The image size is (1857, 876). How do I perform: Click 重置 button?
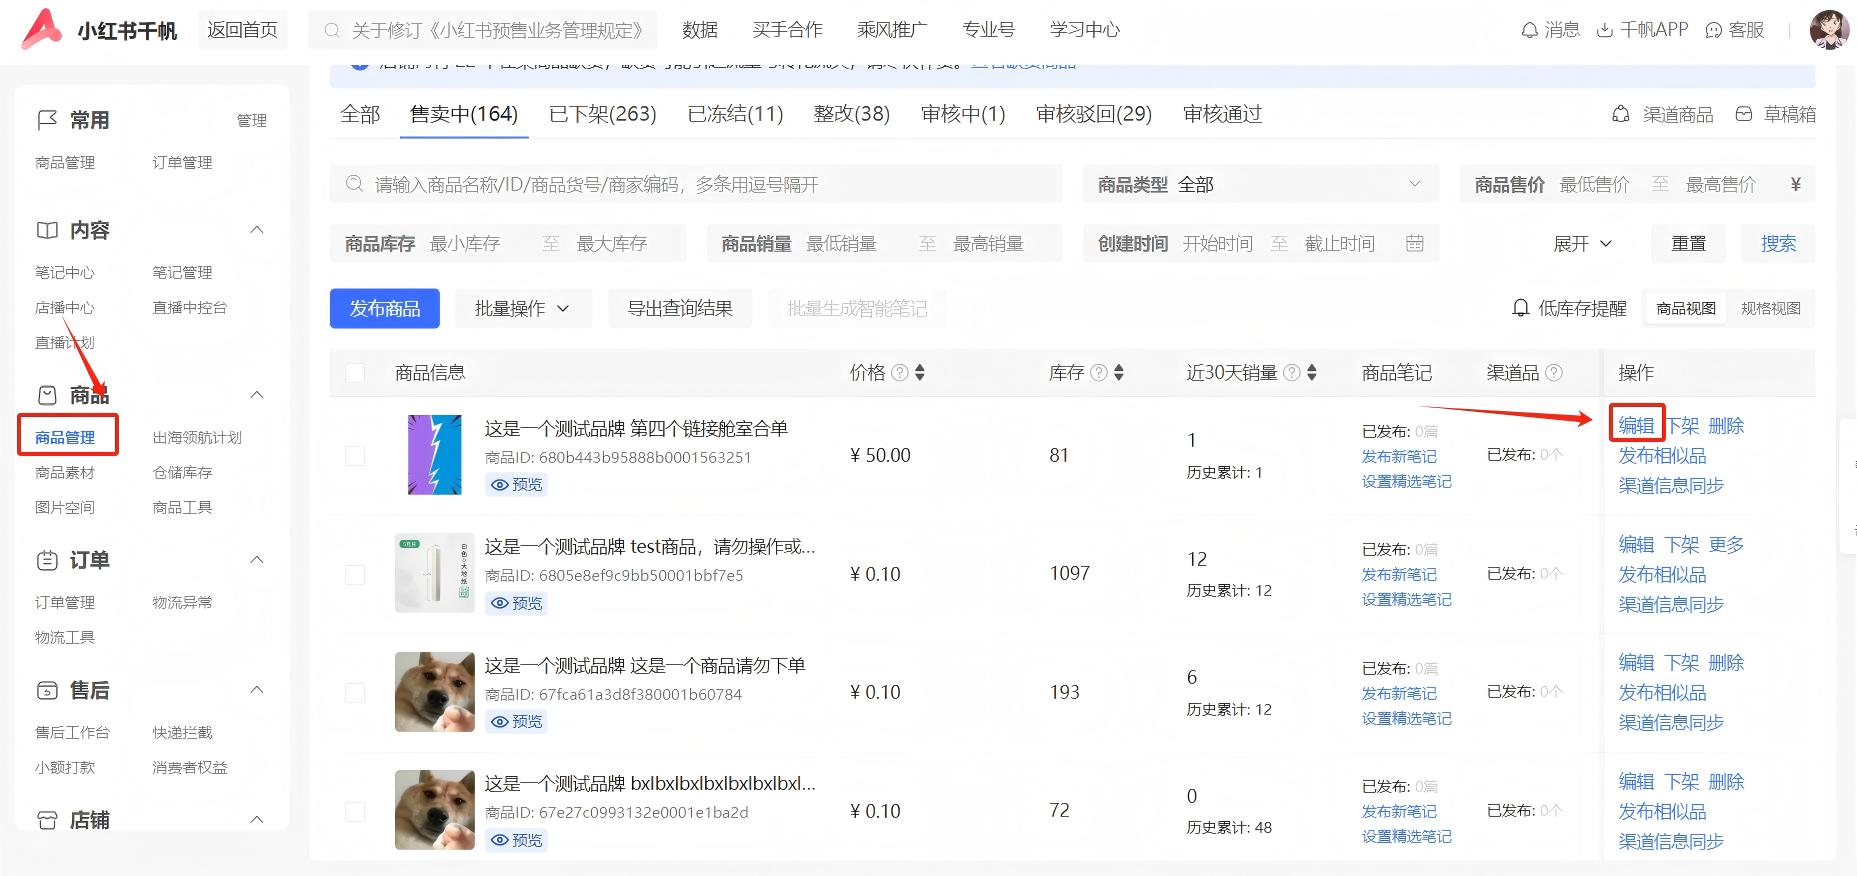[1689, 243]
